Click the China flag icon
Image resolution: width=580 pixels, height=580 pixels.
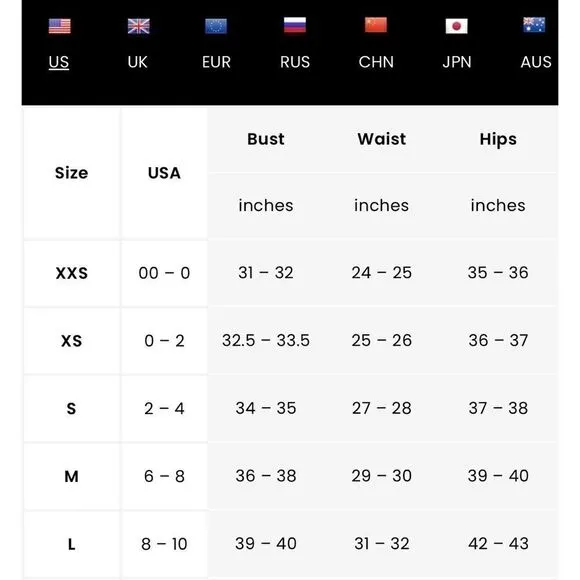[376, 25]
